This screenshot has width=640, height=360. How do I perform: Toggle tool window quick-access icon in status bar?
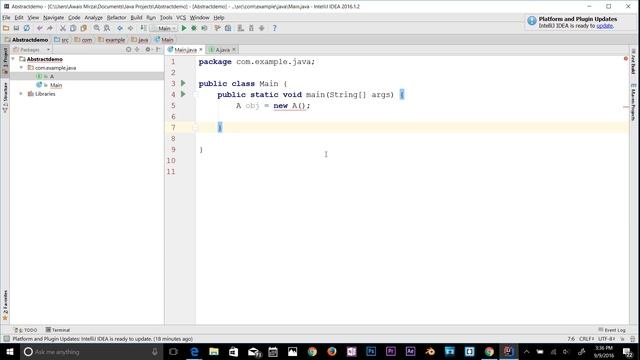tap(6, 339)
